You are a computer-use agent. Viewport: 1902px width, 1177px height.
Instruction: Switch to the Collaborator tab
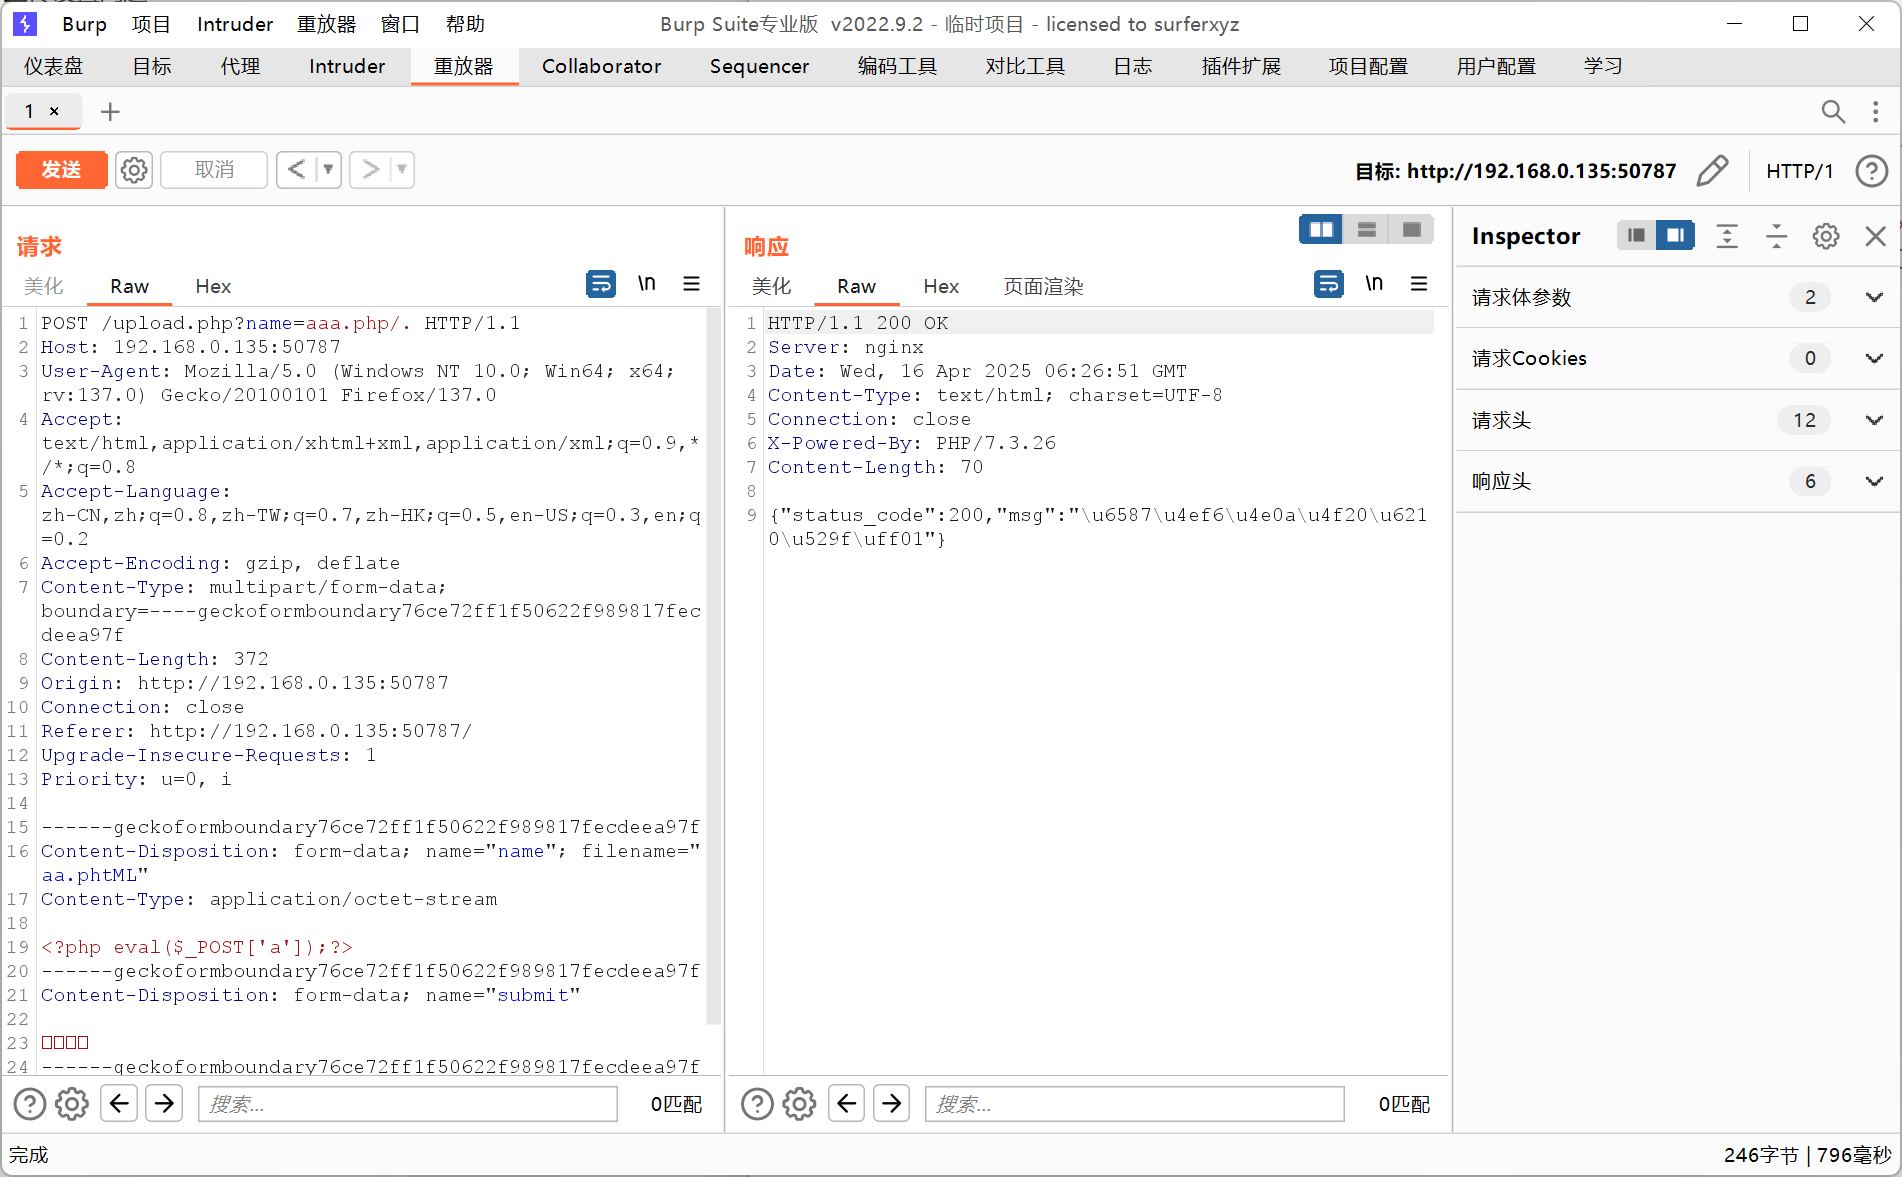click(x=601, y=66)
